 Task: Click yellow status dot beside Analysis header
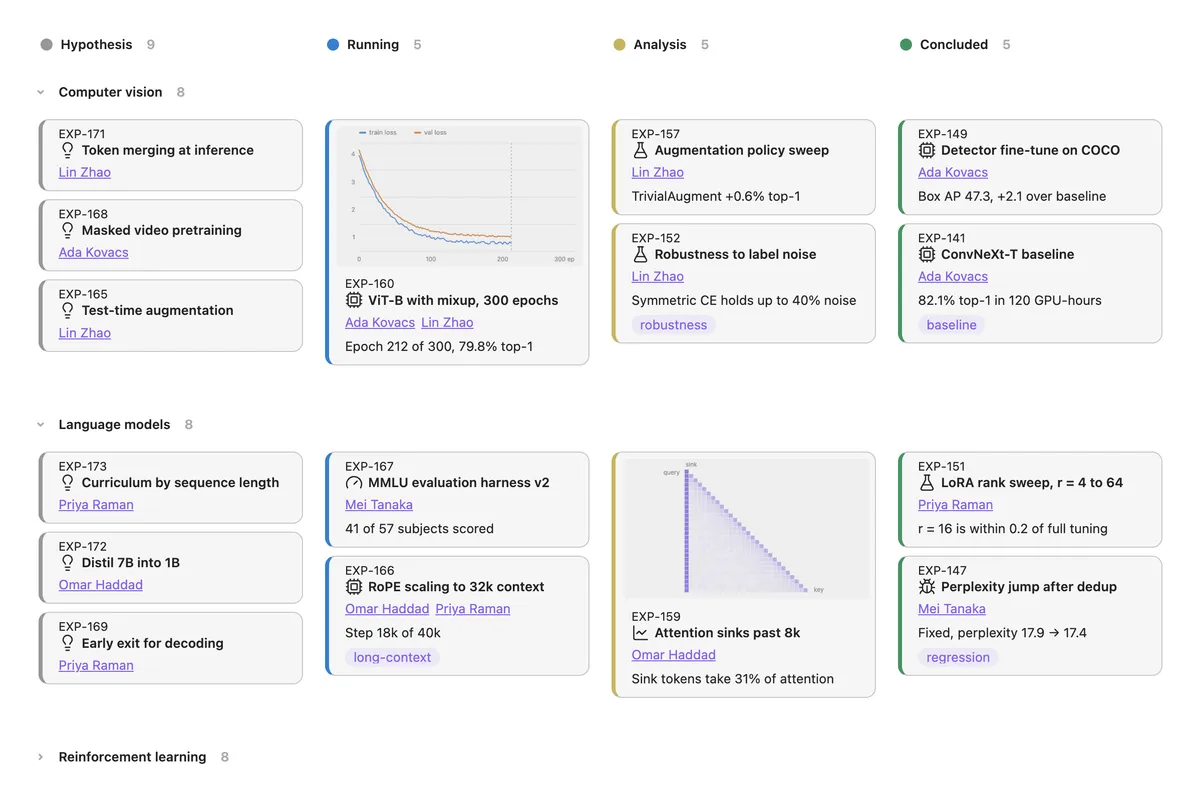pos(619,45)
